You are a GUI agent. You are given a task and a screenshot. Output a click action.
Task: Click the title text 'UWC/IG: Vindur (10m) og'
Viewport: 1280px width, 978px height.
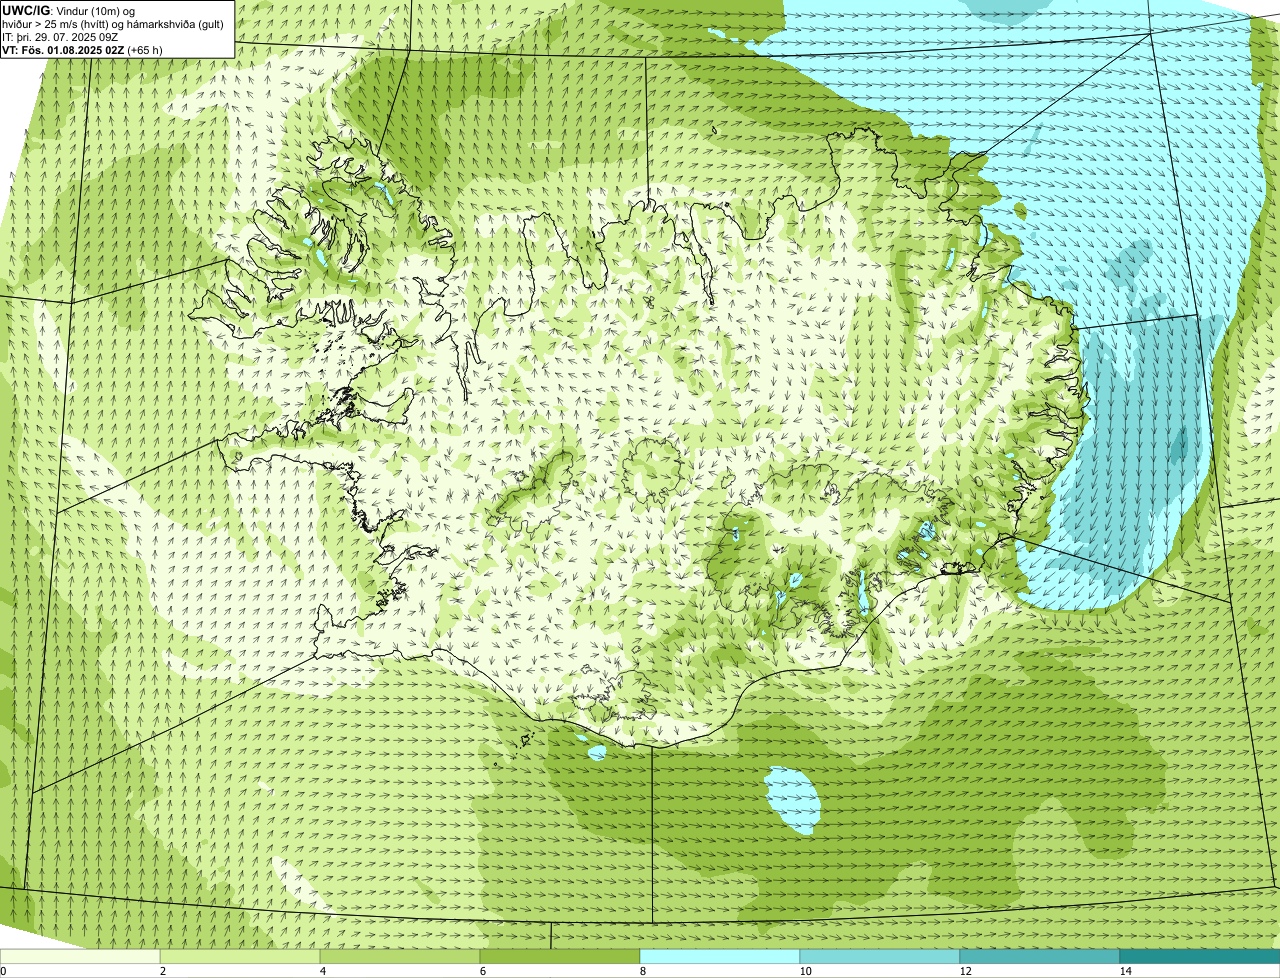[x=68, y=11]
